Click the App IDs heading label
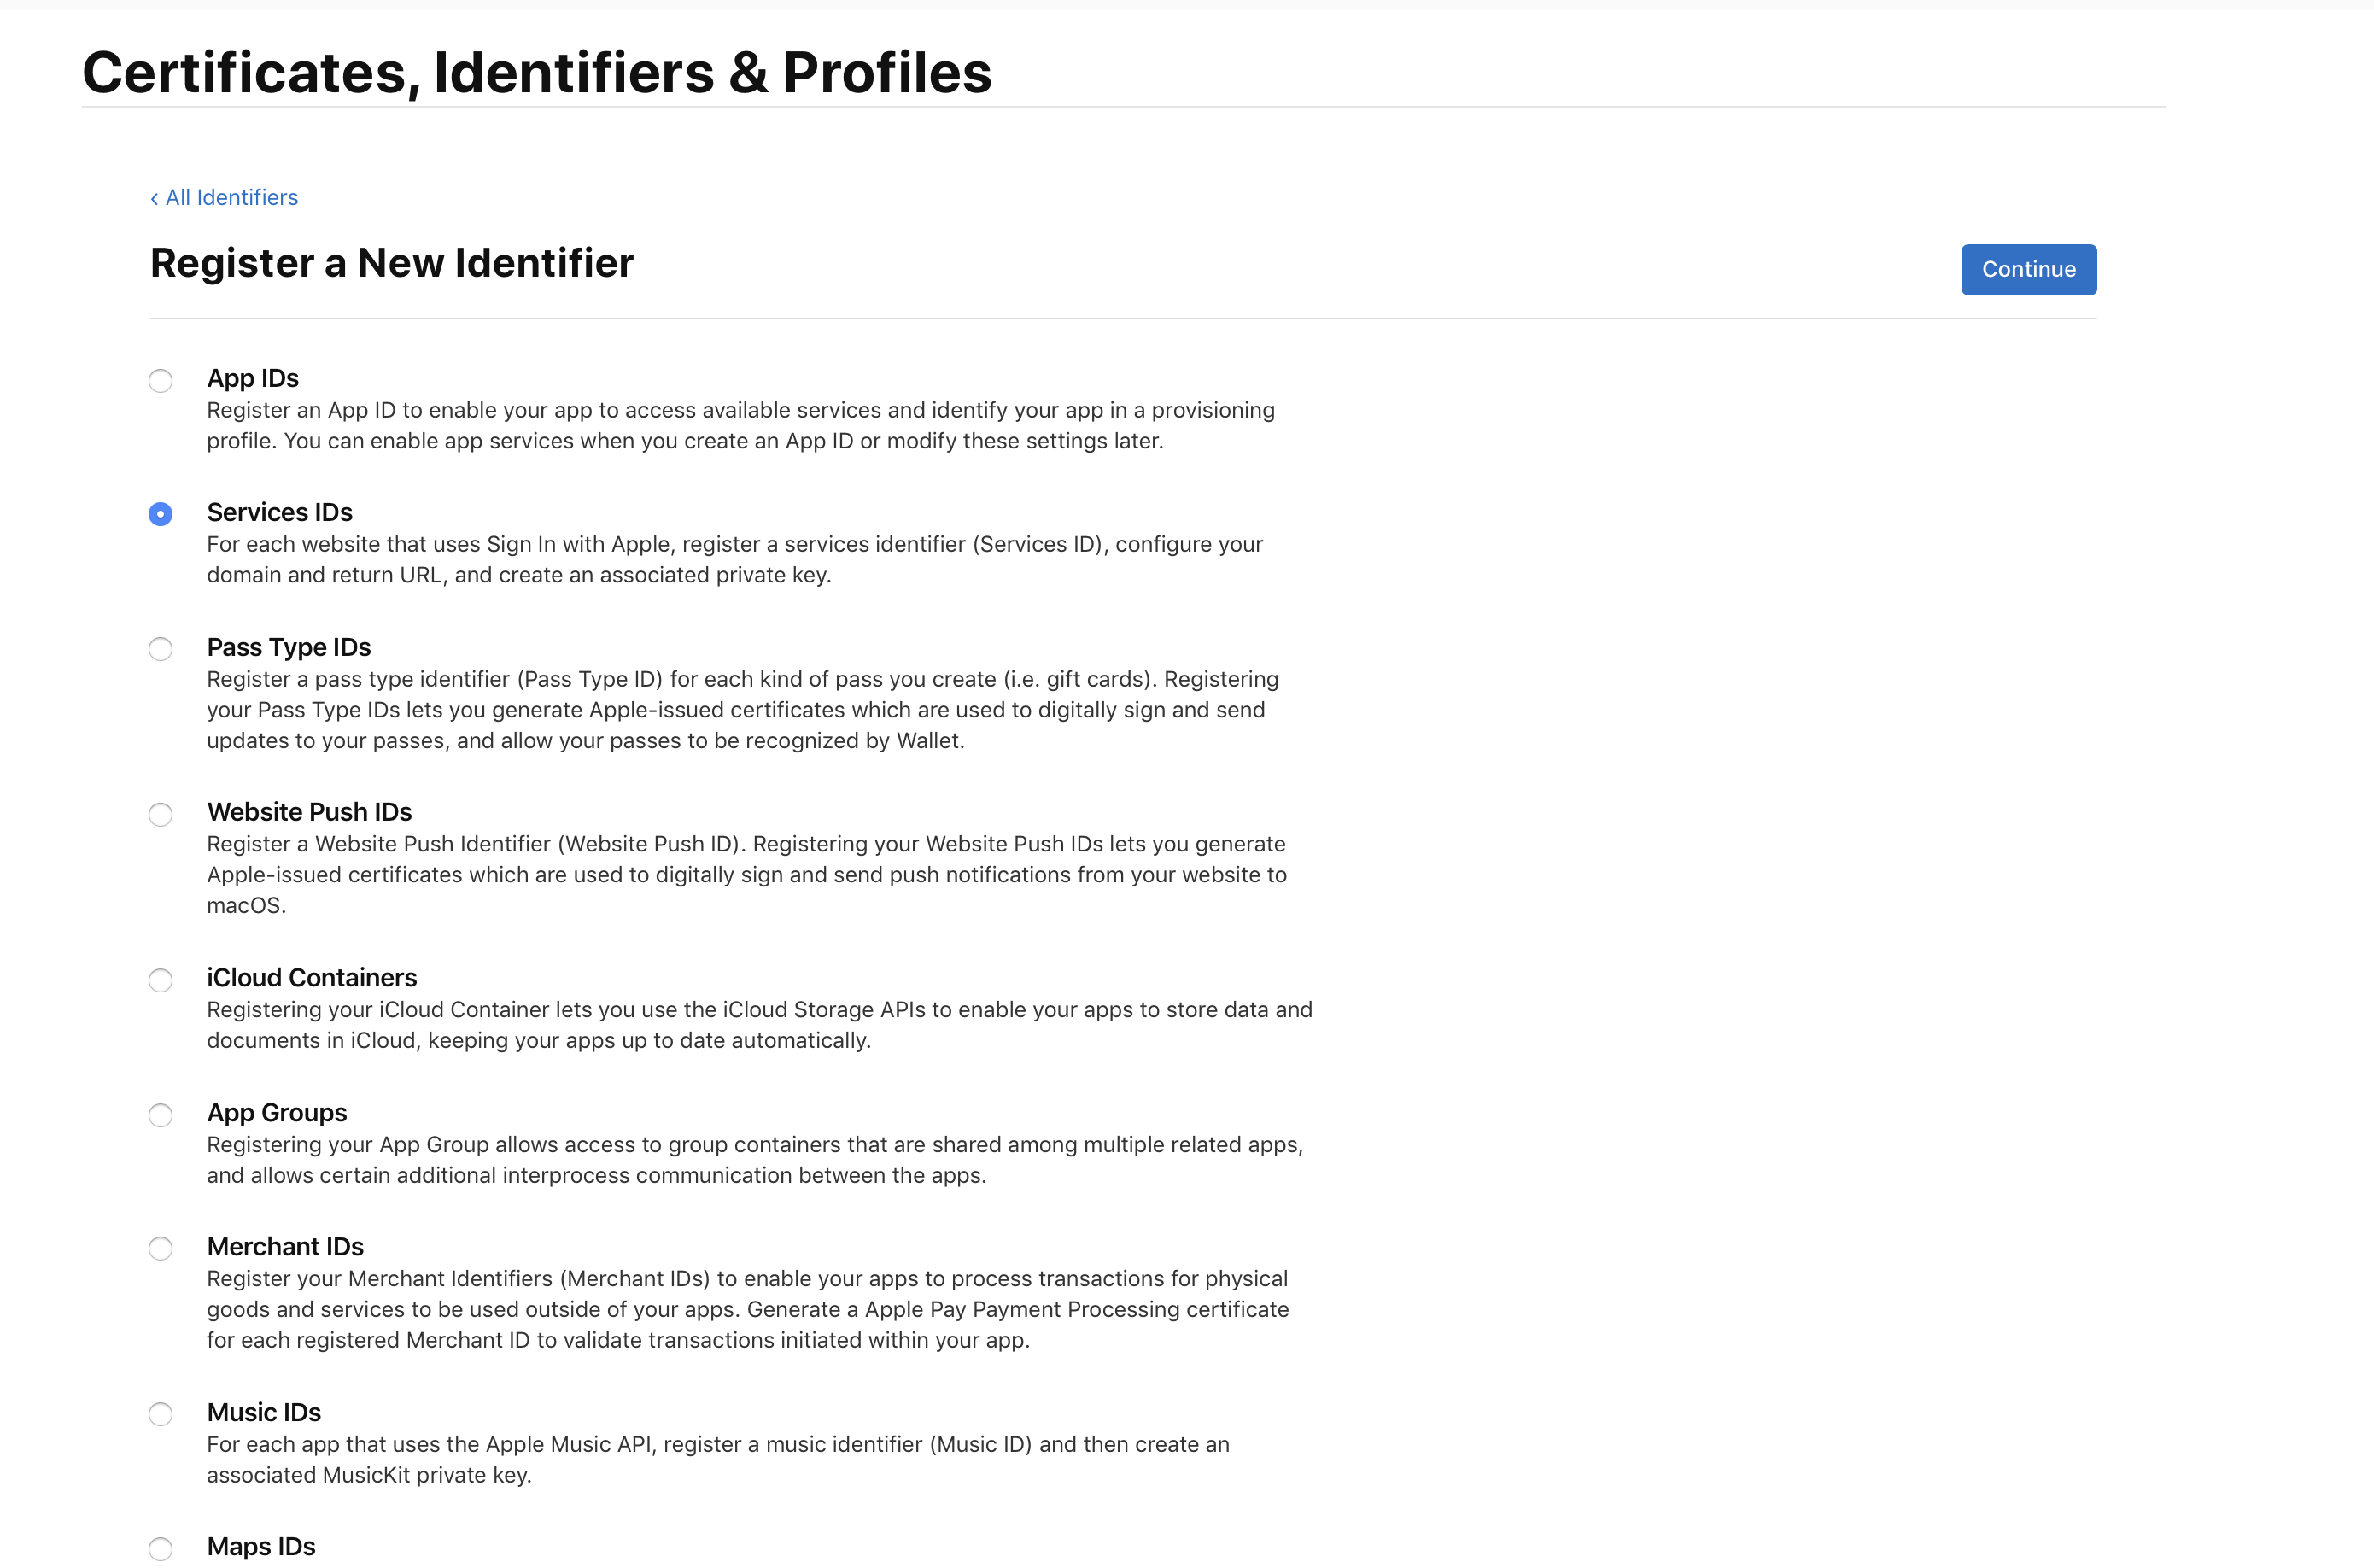The width and height of the screenshot is (2374, 1568). (253, 378)
